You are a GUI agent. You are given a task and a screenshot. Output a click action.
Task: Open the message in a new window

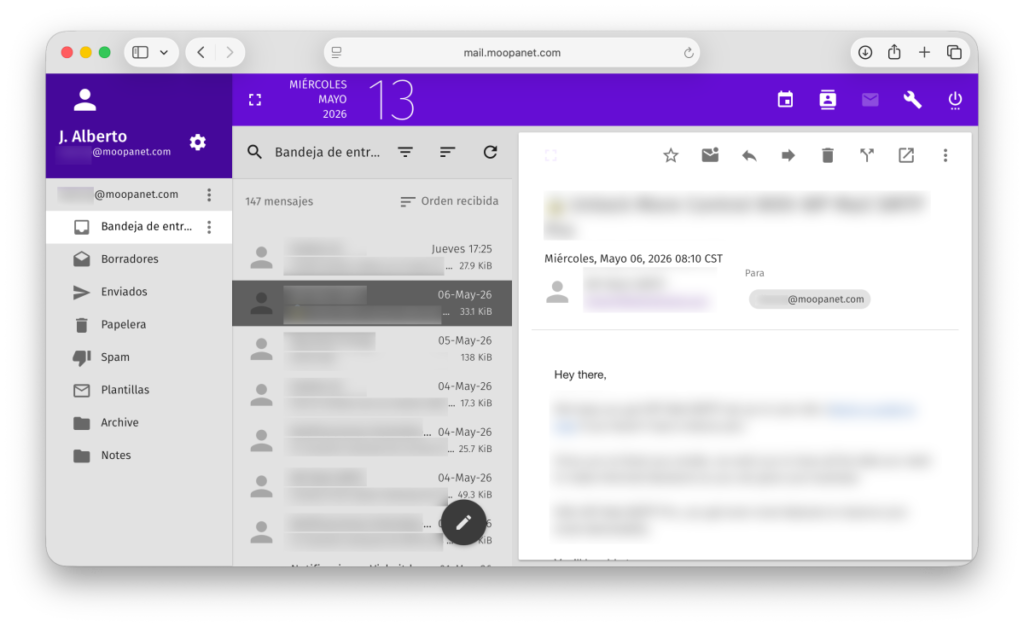tap(906, 155)
